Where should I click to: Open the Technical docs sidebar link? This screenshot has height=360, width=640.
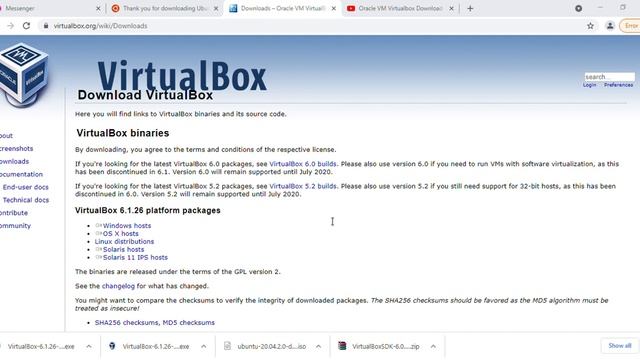26,200
